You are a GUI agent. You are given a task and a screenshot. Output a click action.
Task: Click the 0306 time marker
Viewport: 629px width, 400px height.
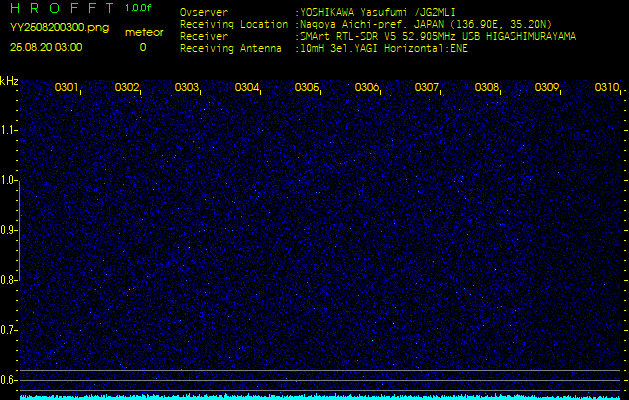coord(367,87)
